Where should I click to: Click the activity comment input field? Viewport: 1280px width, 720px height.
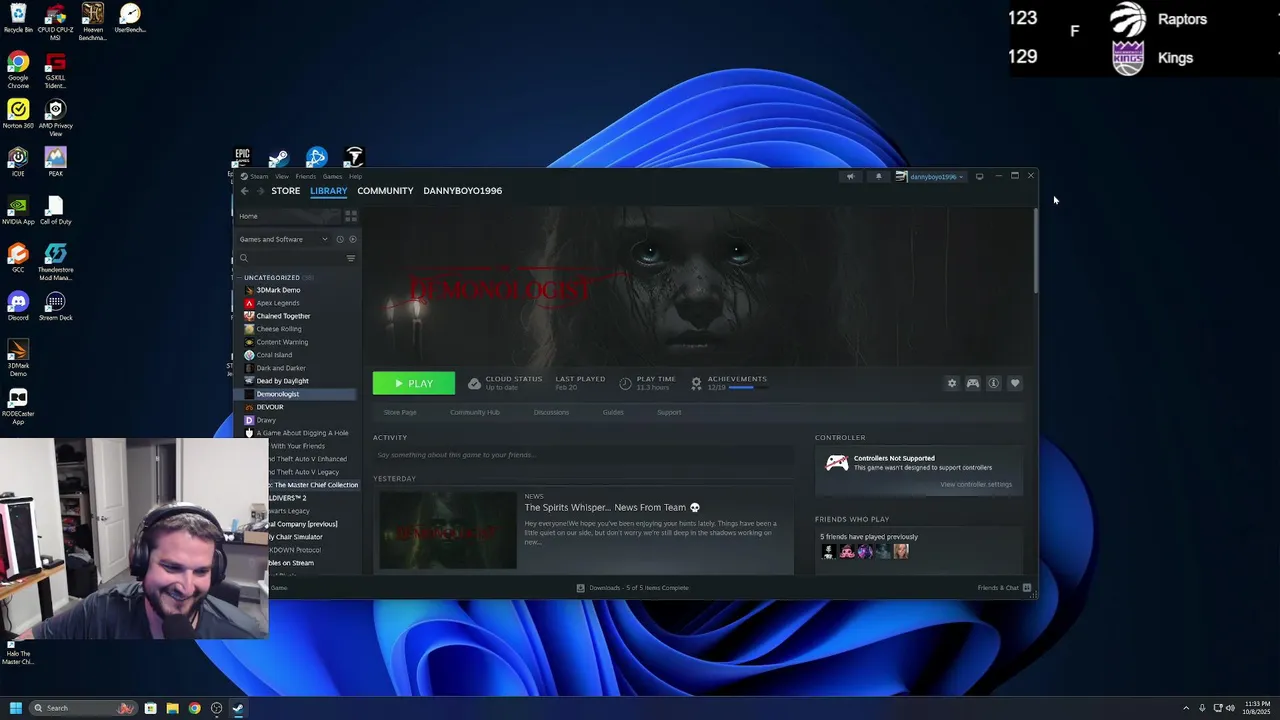583,455
